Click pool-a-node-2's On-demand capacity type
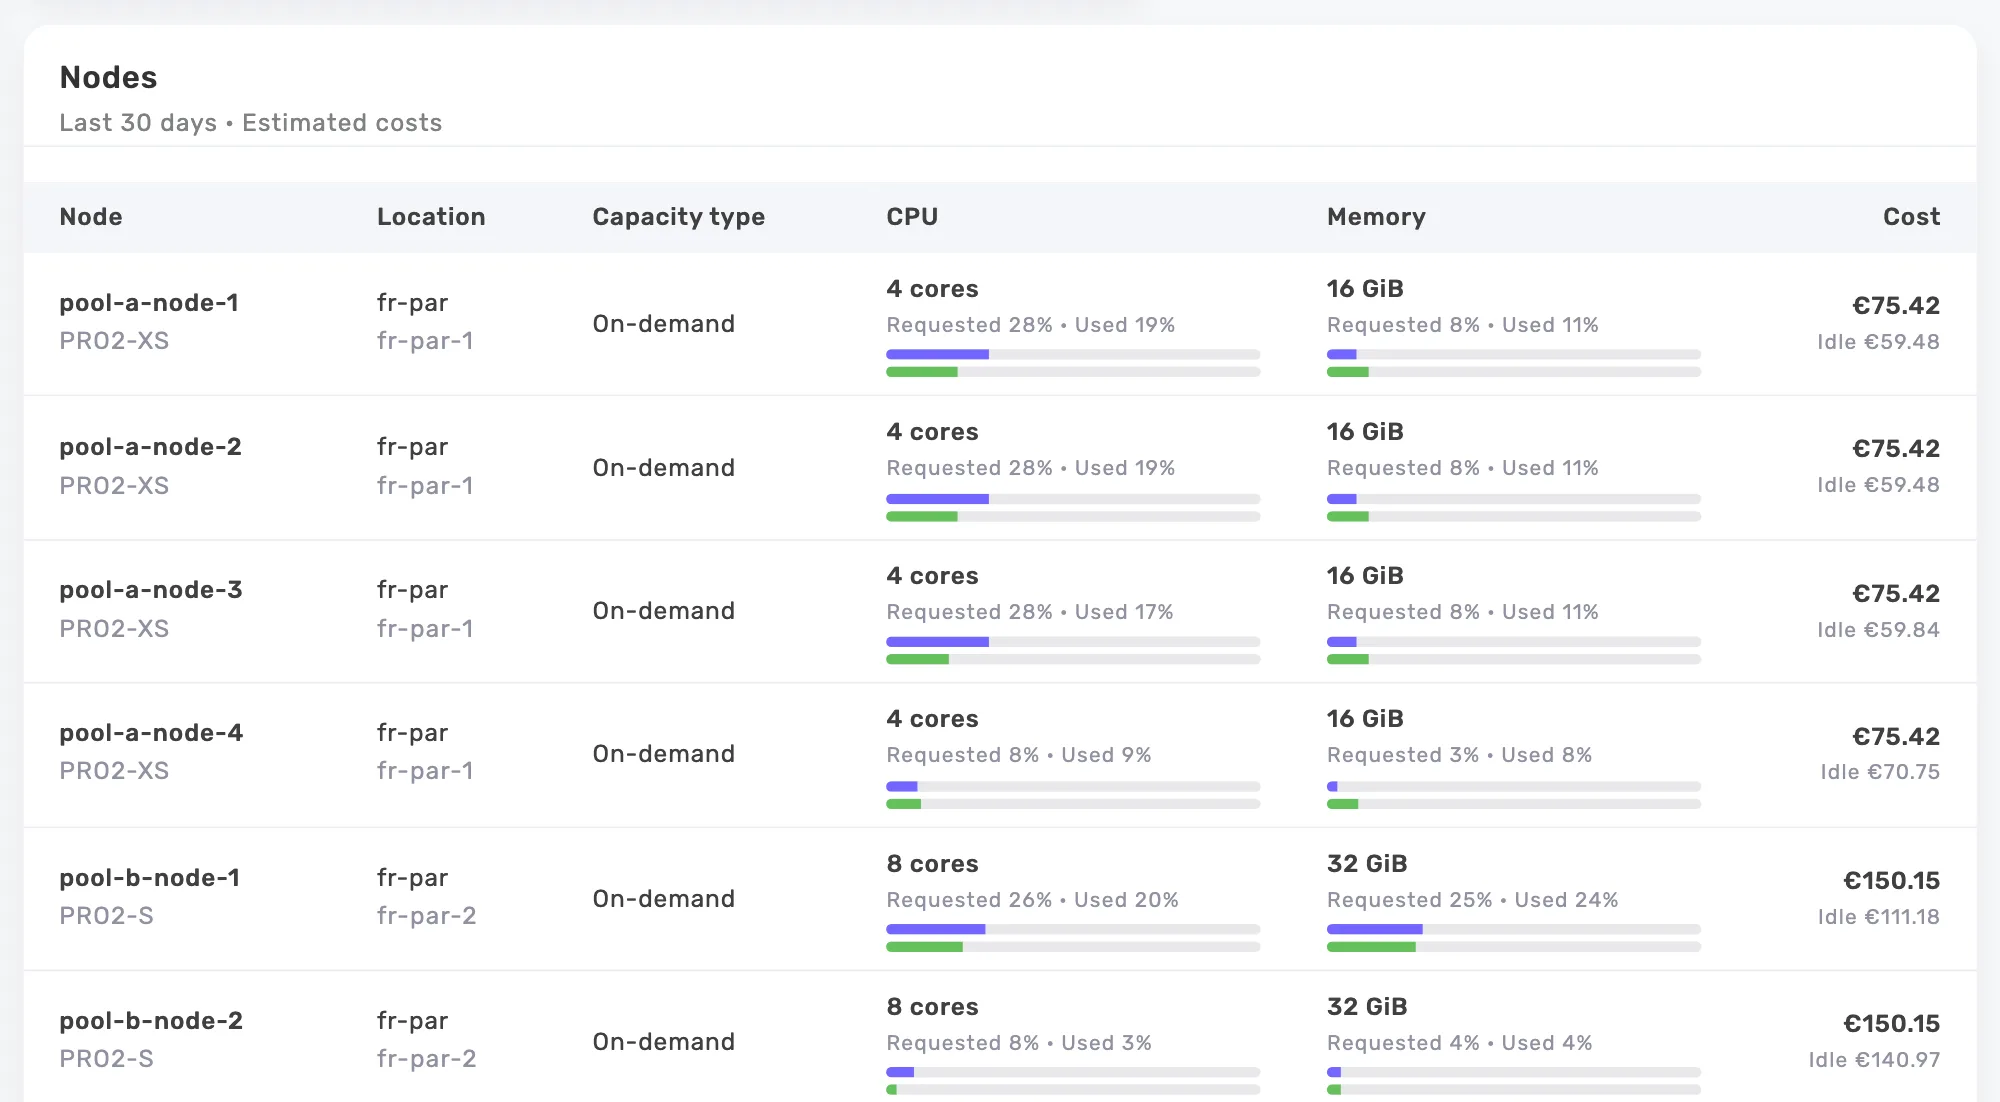 (663, 468)
